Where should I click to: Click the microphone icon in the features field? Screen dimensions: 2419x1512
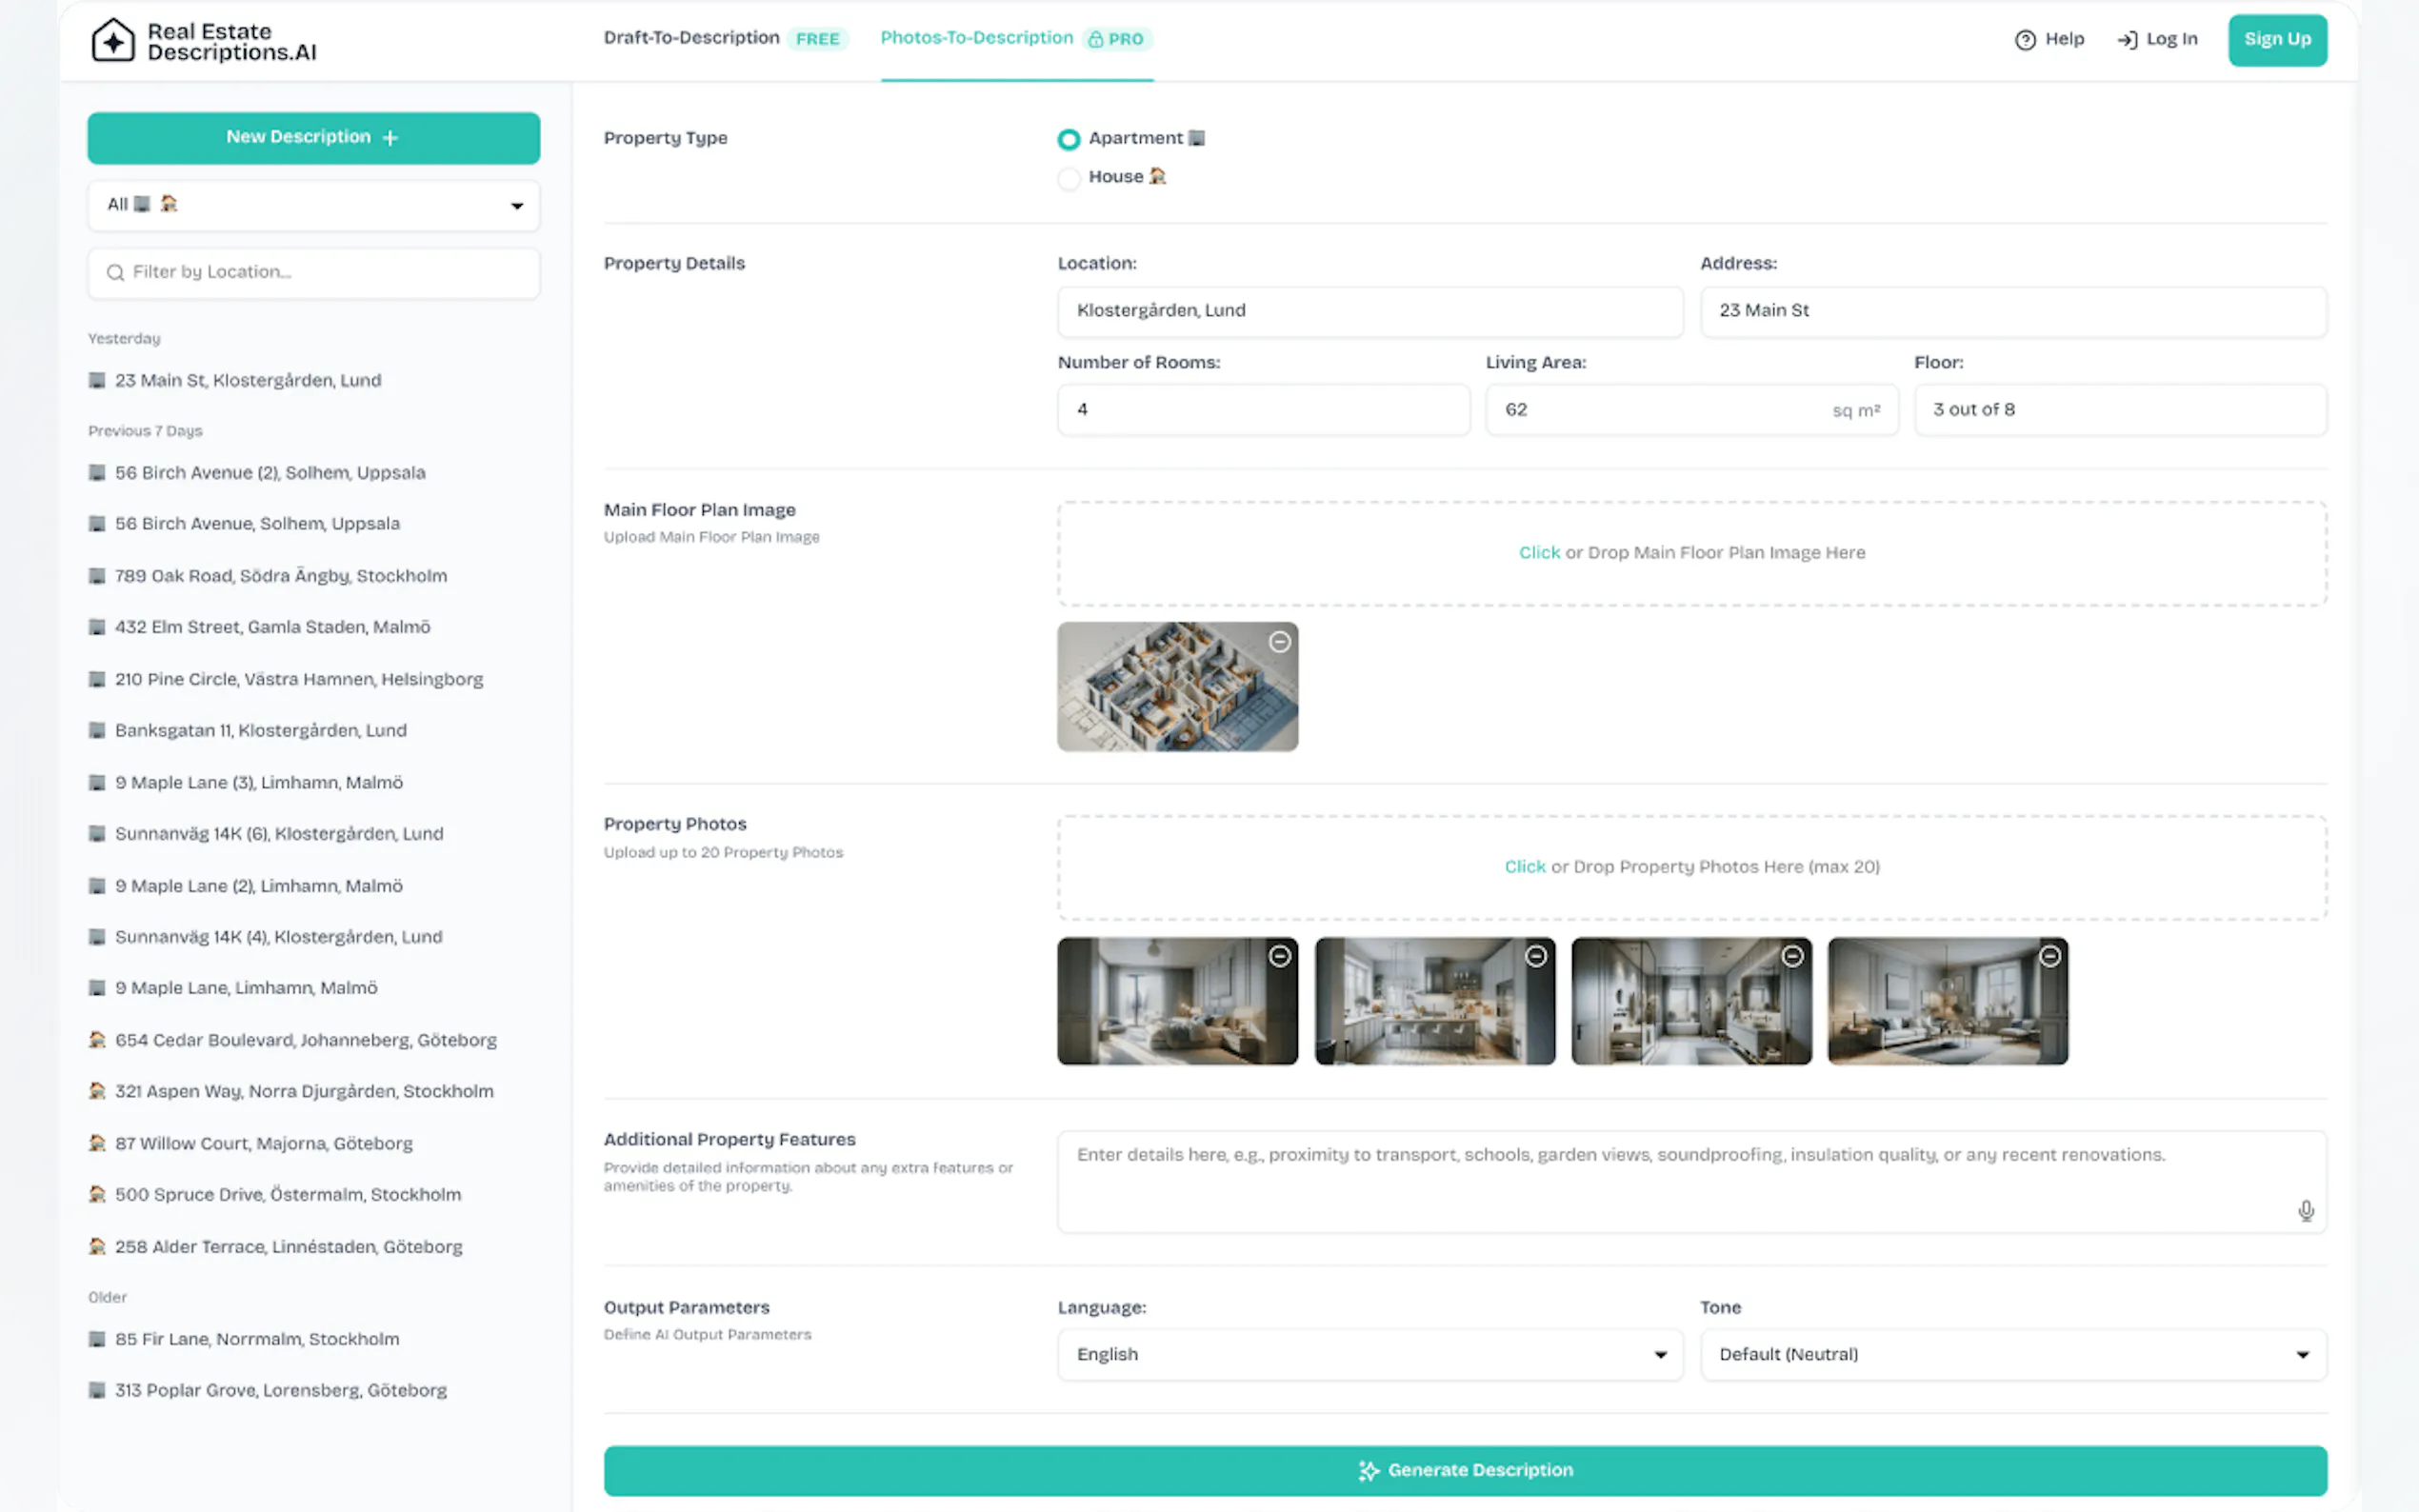2305,1211
